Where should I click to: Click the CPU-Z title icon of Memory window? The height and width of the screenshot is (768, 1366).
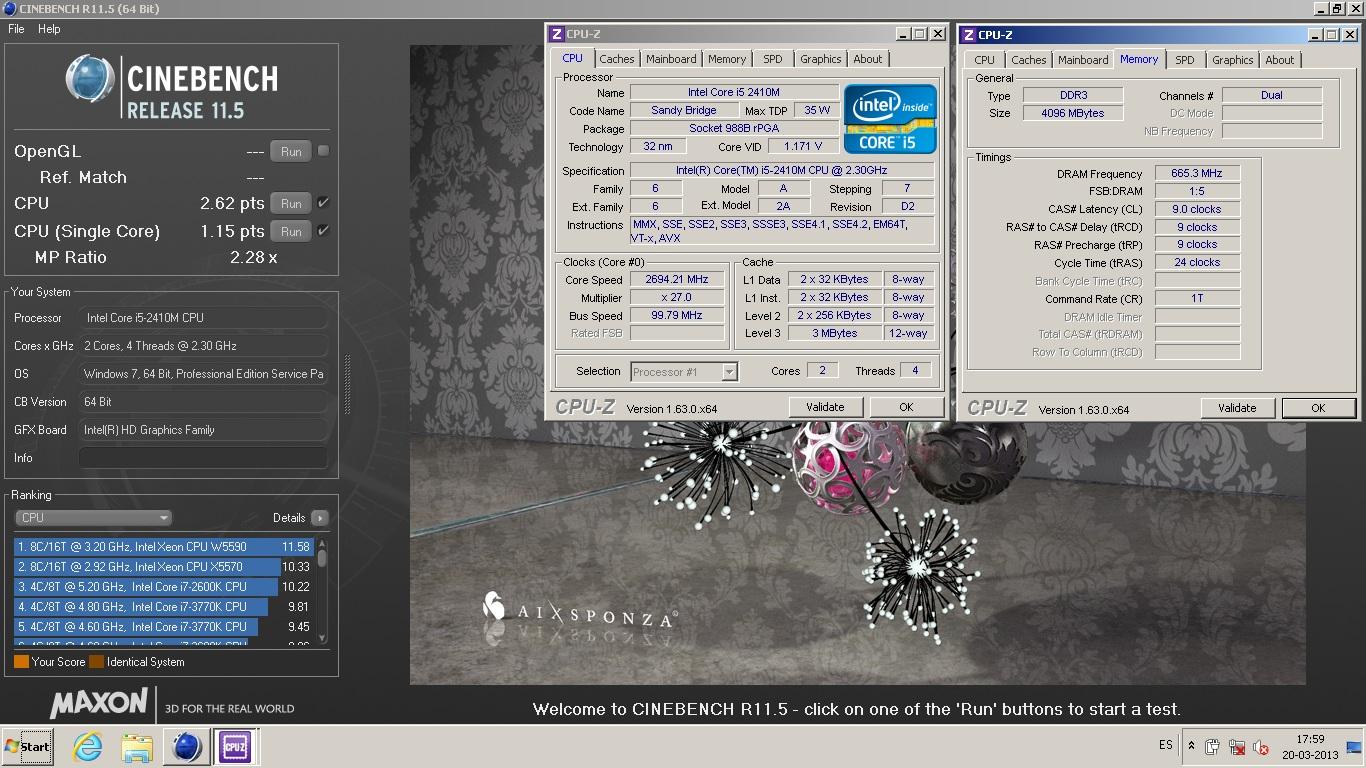pyautogui.click(x=968, y=34)
